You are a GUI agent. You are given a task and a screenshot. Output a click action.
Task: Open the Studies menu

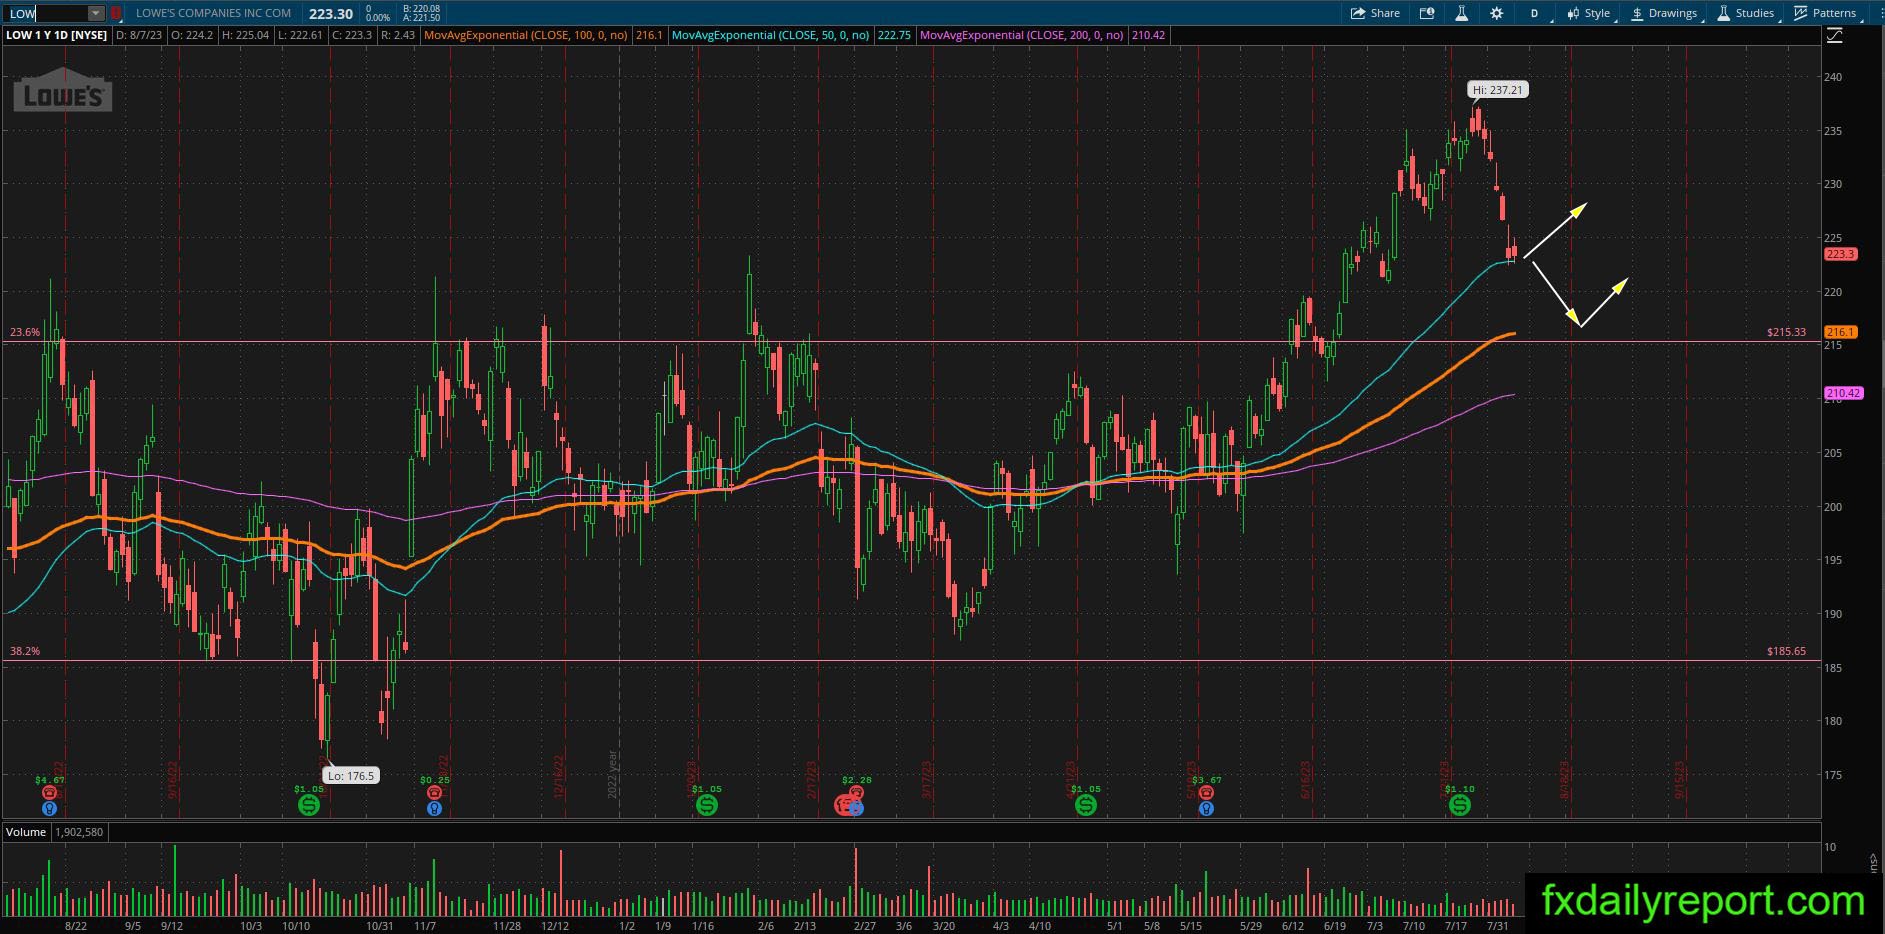point(1746,13)
